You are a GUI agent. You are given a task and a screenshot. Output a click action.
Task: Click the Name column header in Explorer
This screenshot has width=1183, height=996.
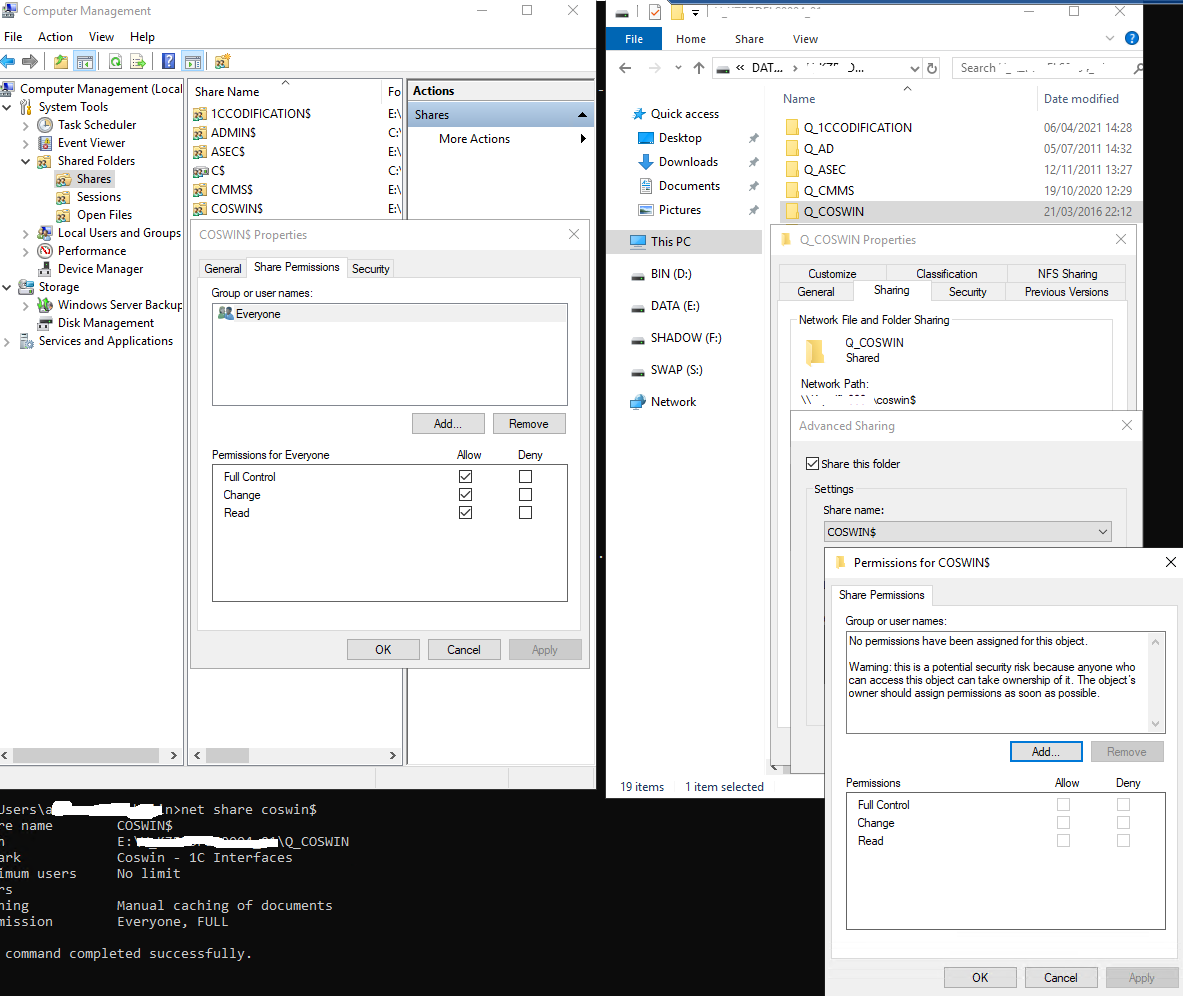[799, 99]
